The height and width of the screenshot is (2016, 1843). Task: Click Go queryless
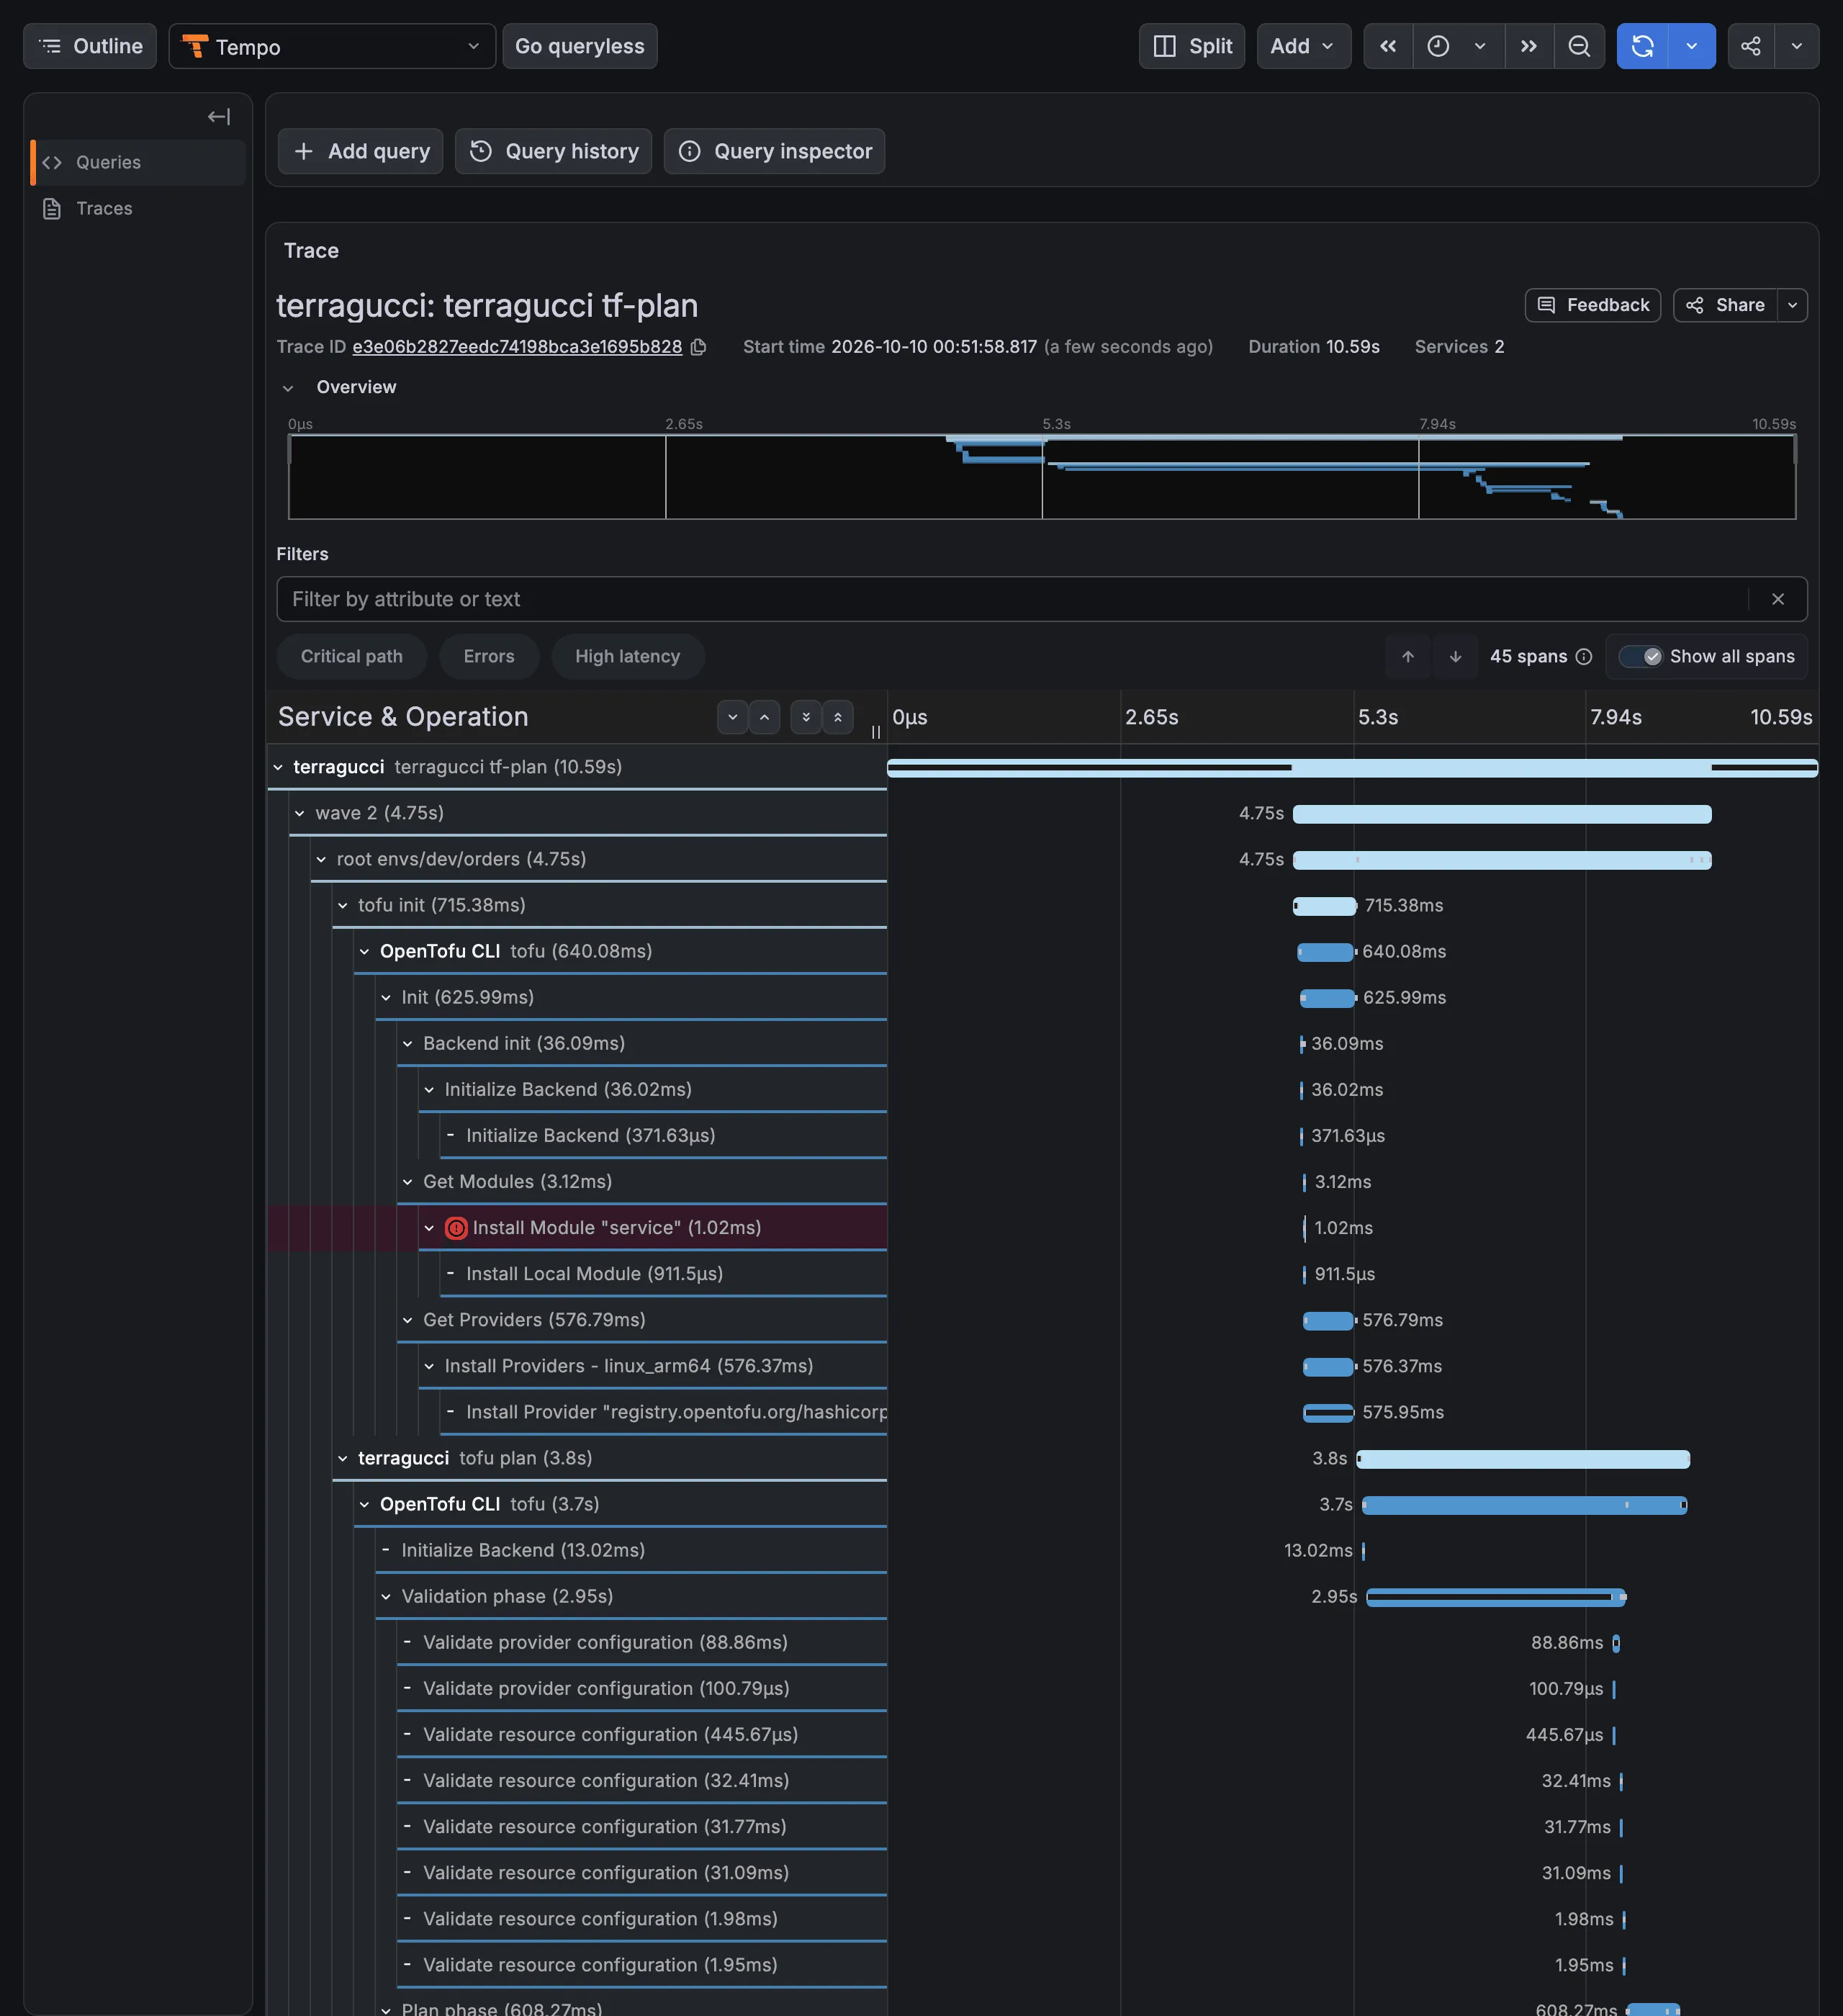click(x=580, y=46)
